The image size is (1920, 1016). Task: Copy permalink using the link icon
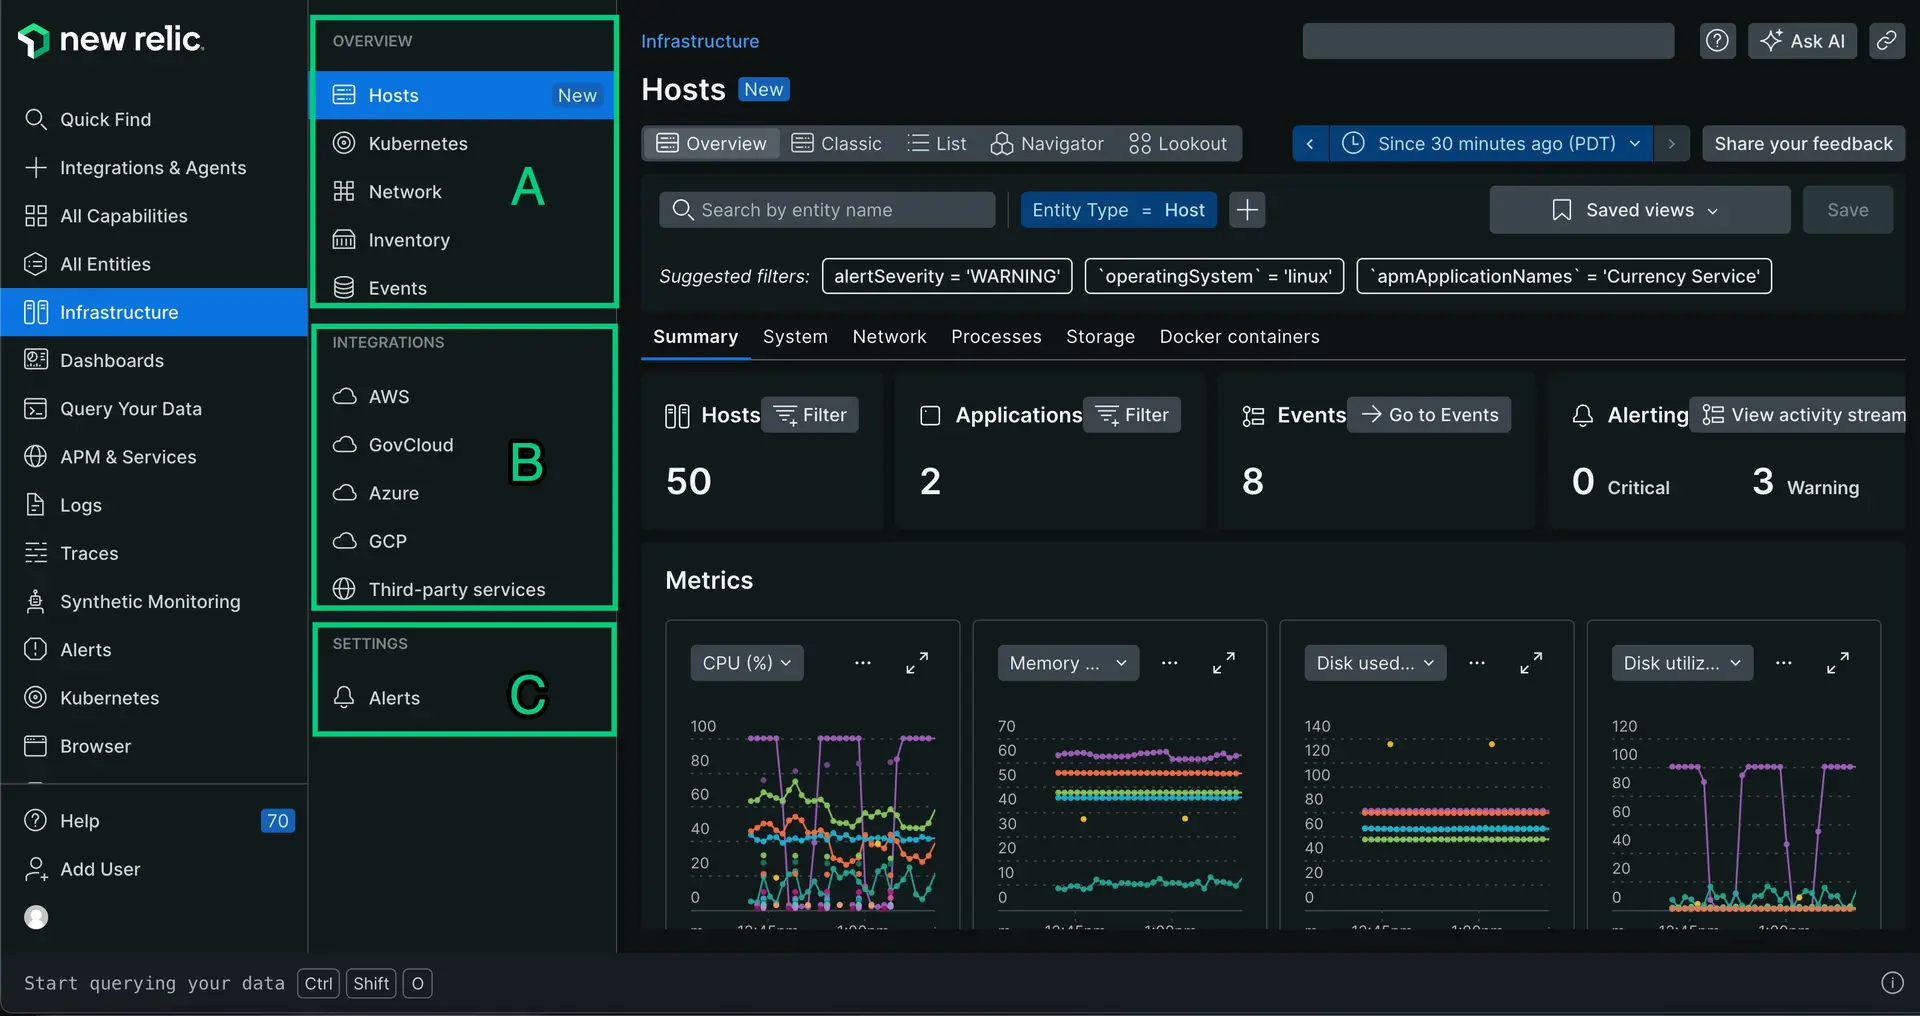(x=1886, y=41)
